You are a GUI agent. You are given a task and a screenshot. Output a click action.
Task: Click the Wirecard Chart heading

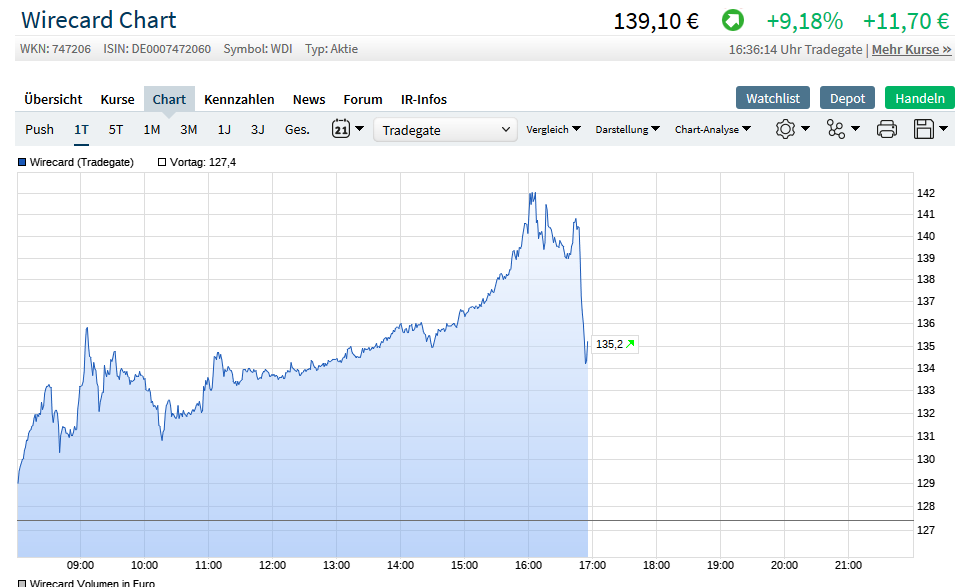point(99,20)
